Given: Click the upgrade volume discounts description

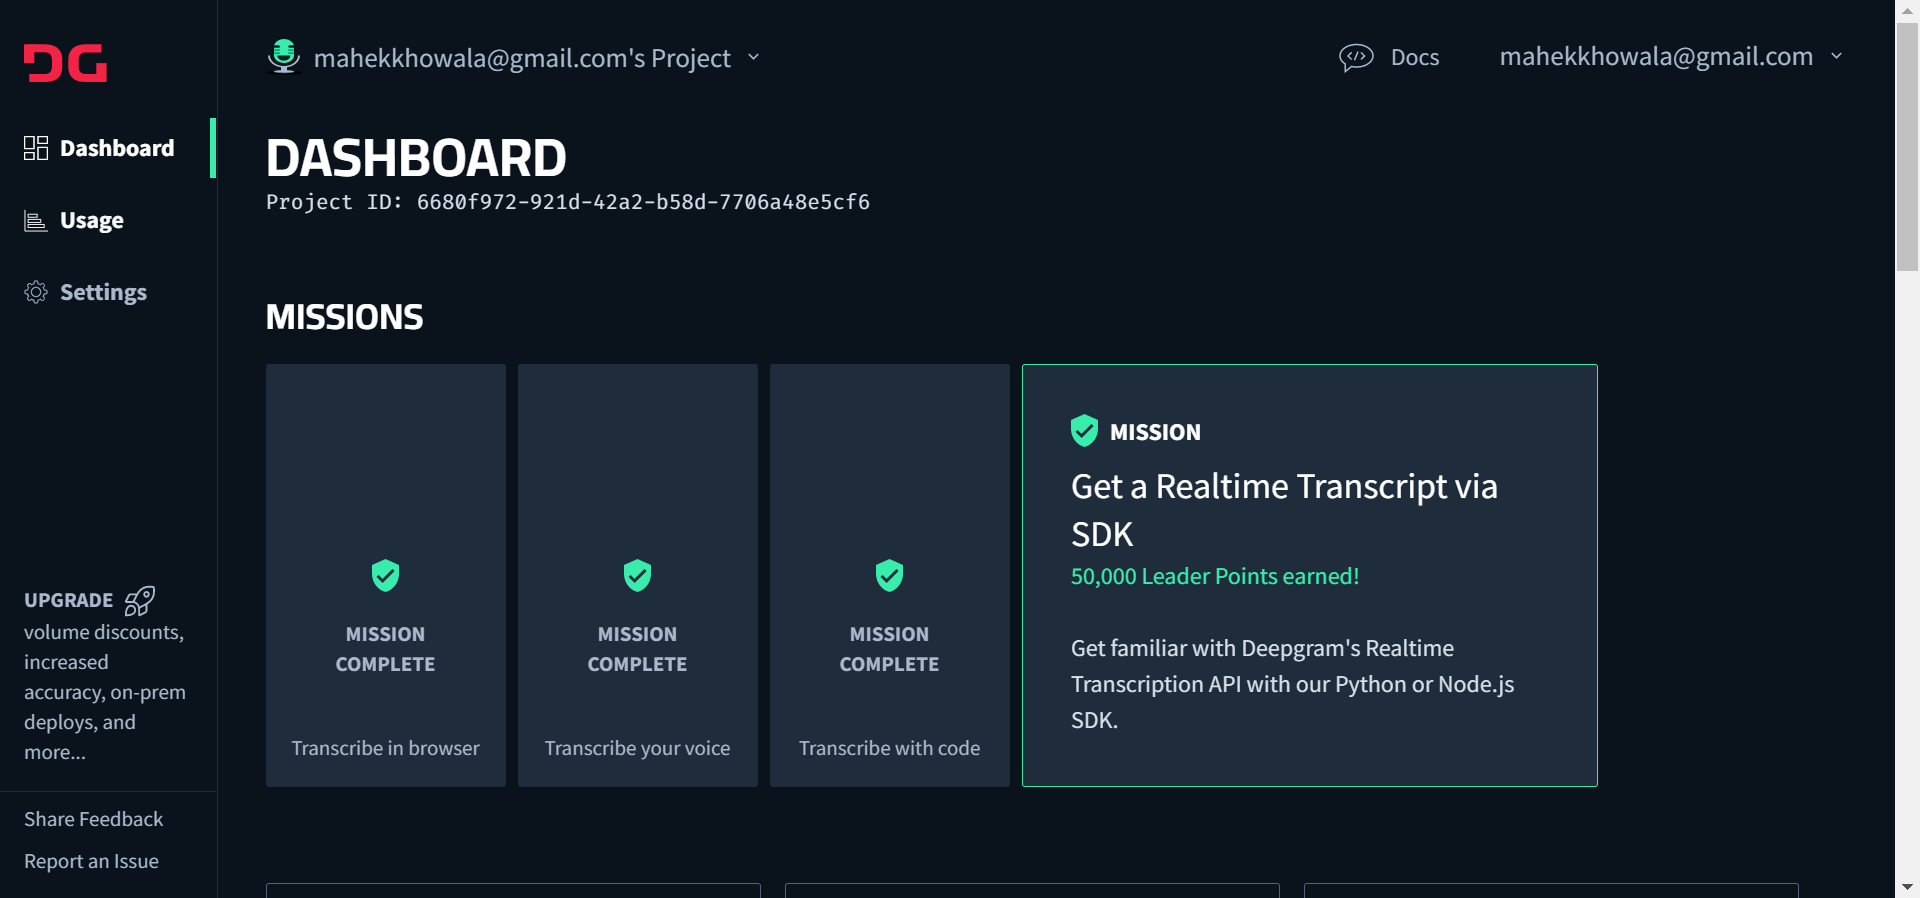Looking at the screenshot, I should click(x=105, y=692).
